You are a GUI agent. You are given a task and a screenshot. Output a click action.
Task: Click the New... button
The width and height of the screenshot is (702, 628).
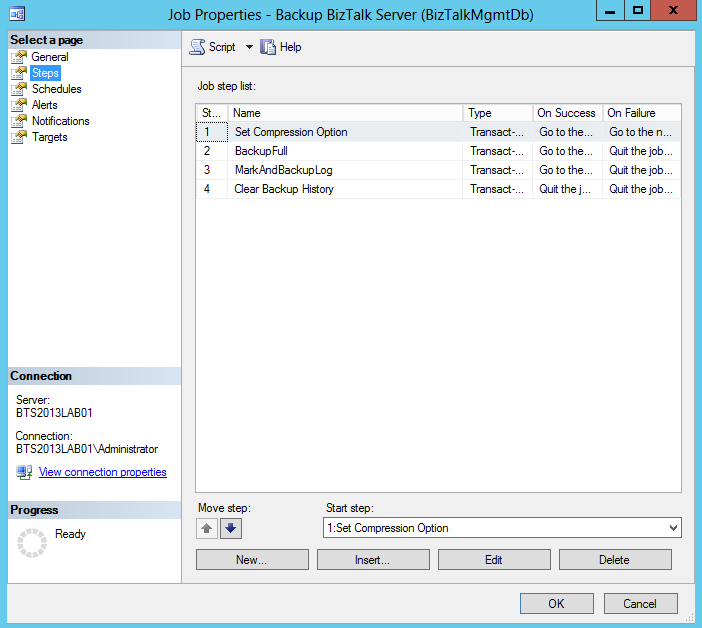click(252, 560)
